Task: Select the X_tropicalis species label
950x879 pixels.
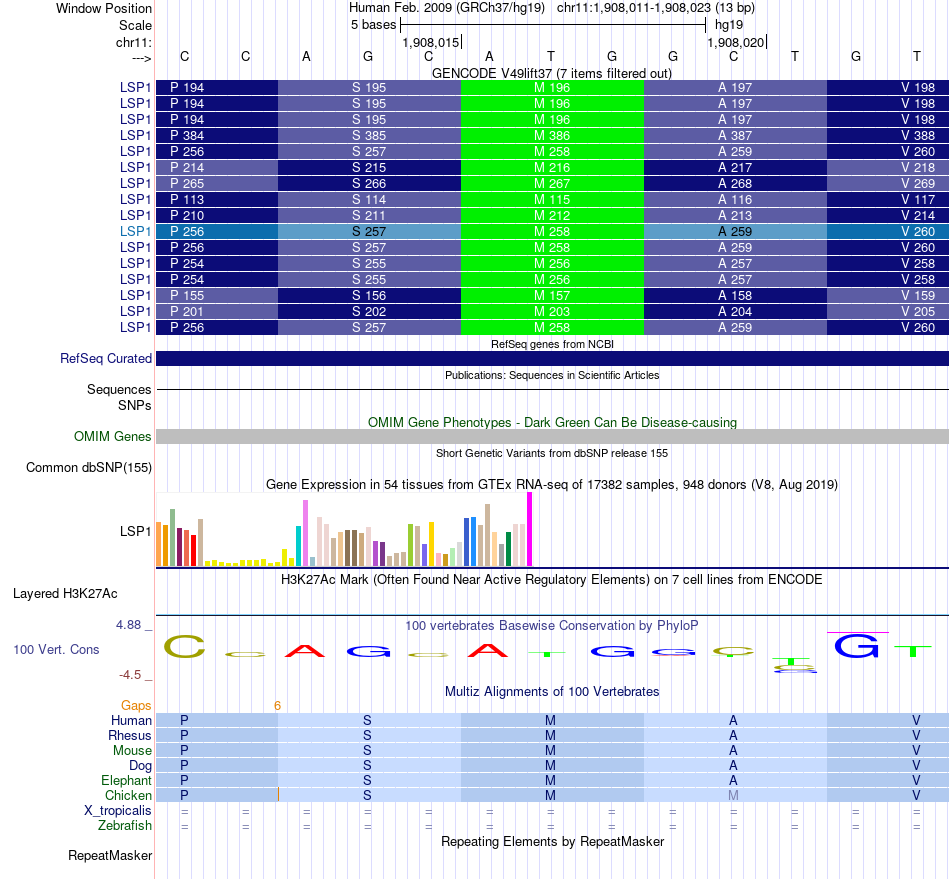Action: (118, 811)
